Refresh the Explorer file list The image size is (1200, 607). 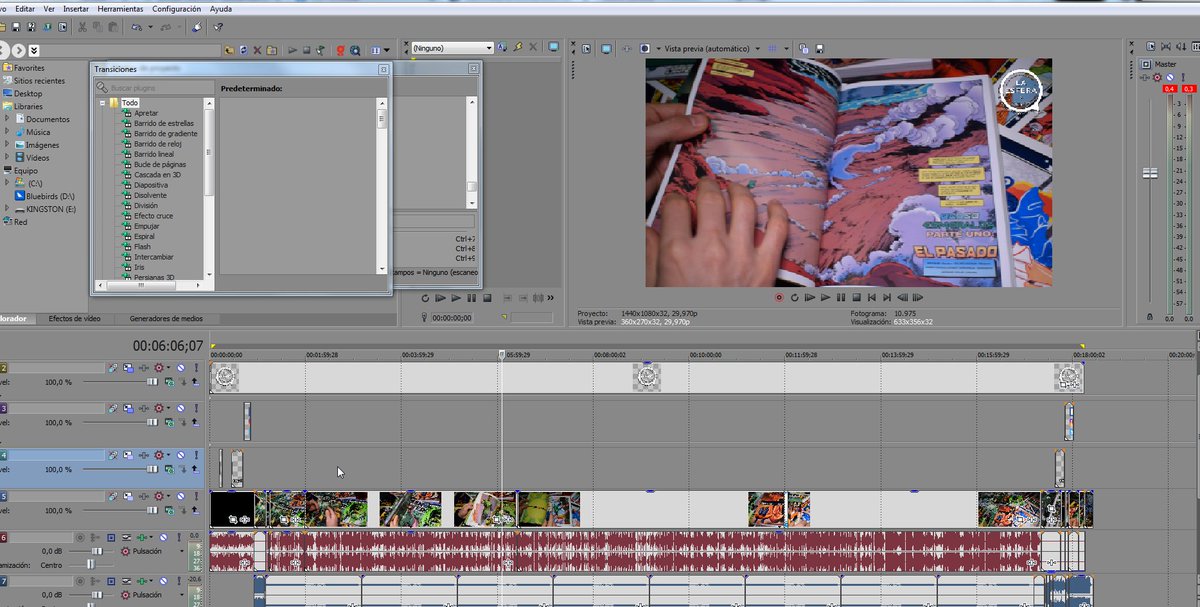(x=243, y=50)
